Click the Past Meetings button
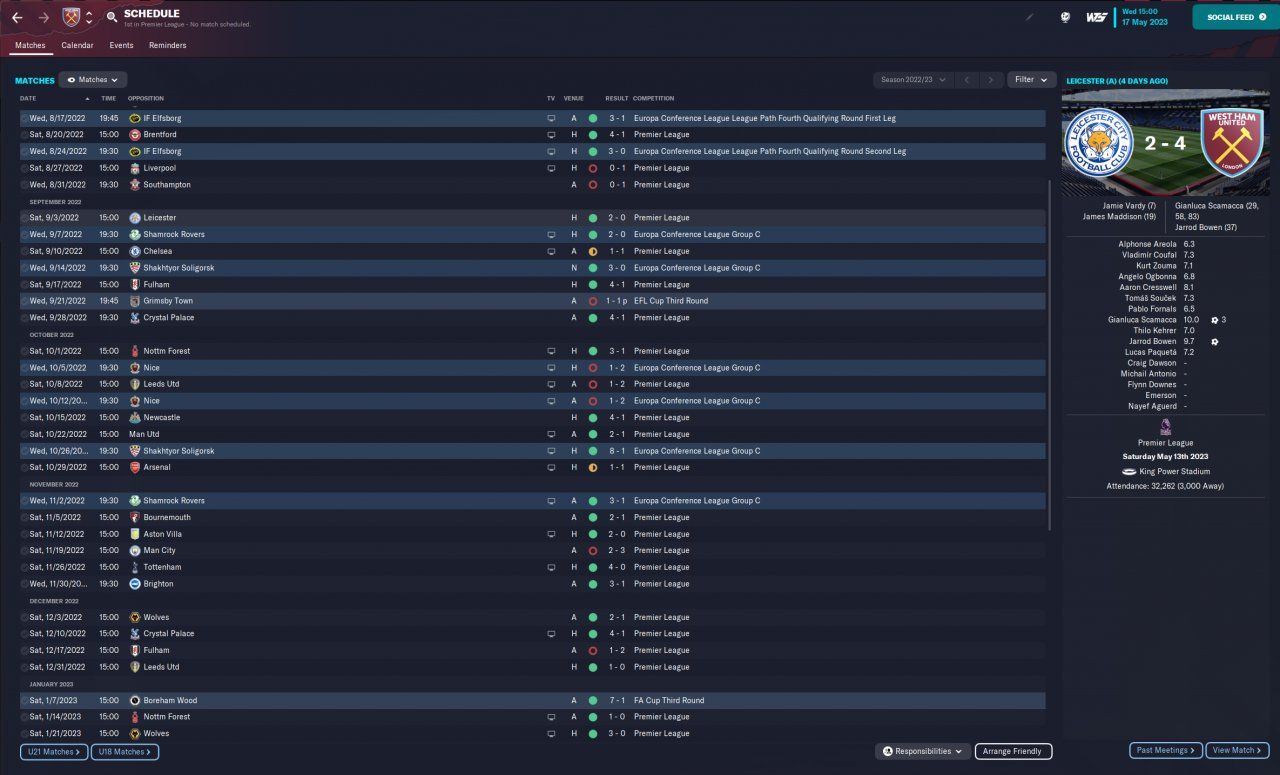The width and height of the screenshot is (1280, 775). [1166, 750]
